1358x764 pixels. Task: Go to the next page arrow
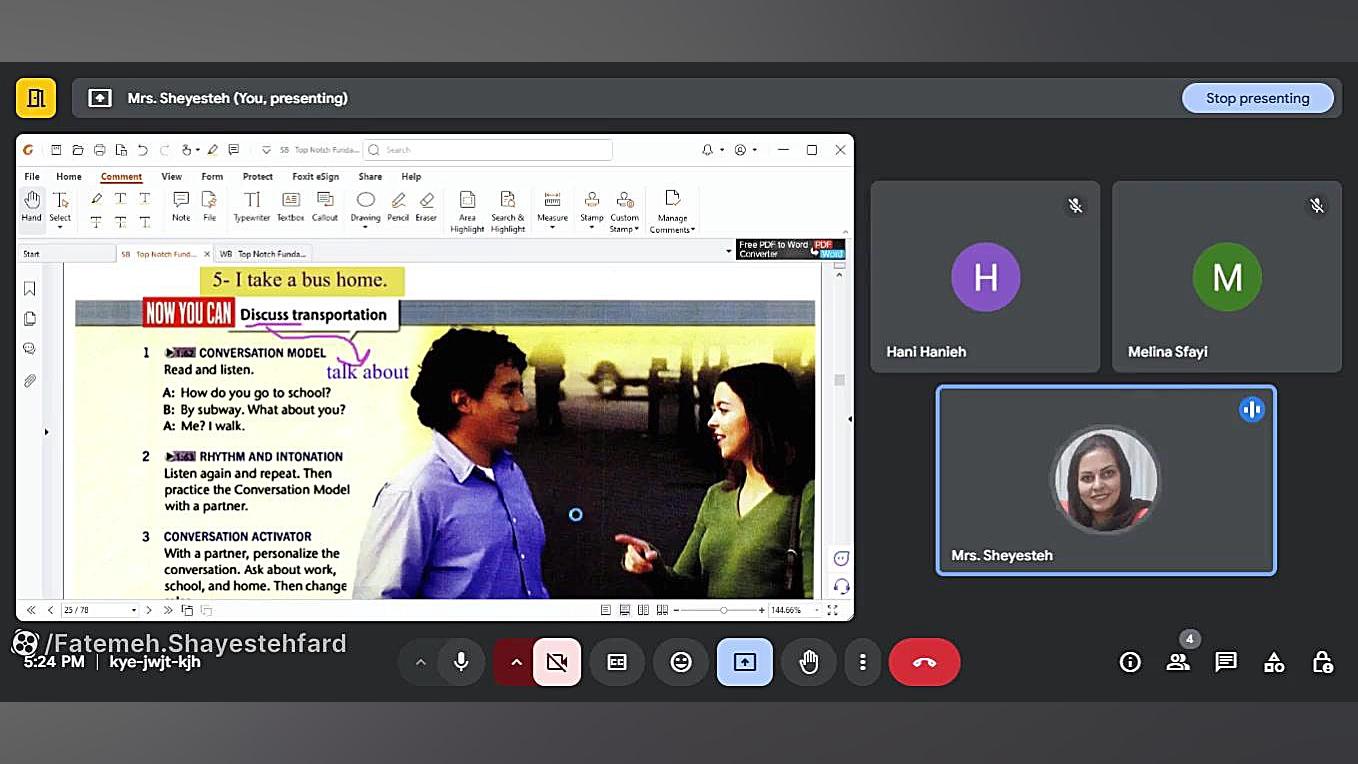pos(149,610)
